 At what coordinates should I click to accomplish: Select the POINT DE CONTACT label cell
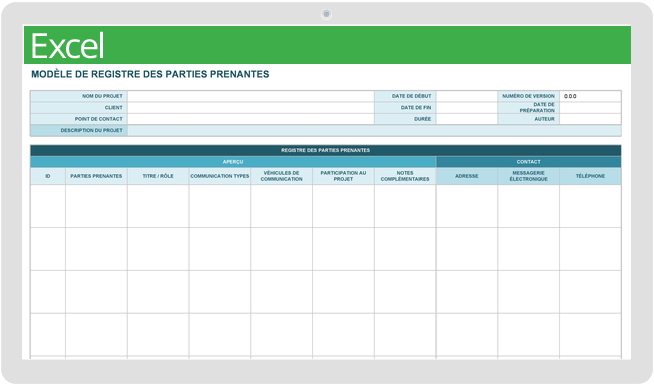pos(79,119)
